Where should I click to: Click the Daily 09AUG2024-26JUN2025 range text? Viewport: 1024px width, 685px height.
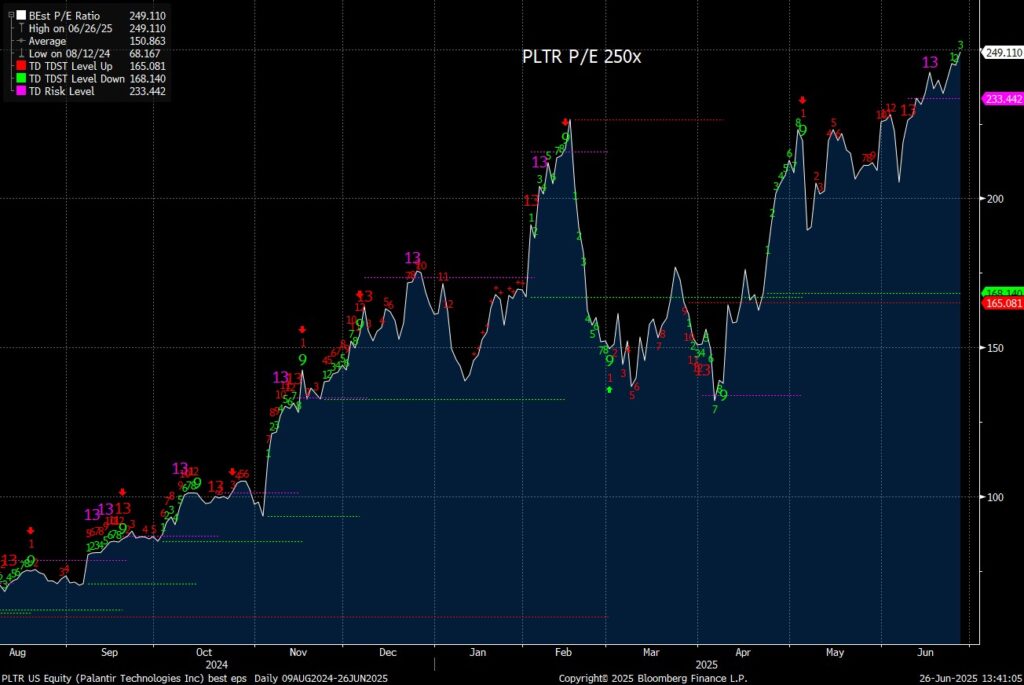(321, 678)
